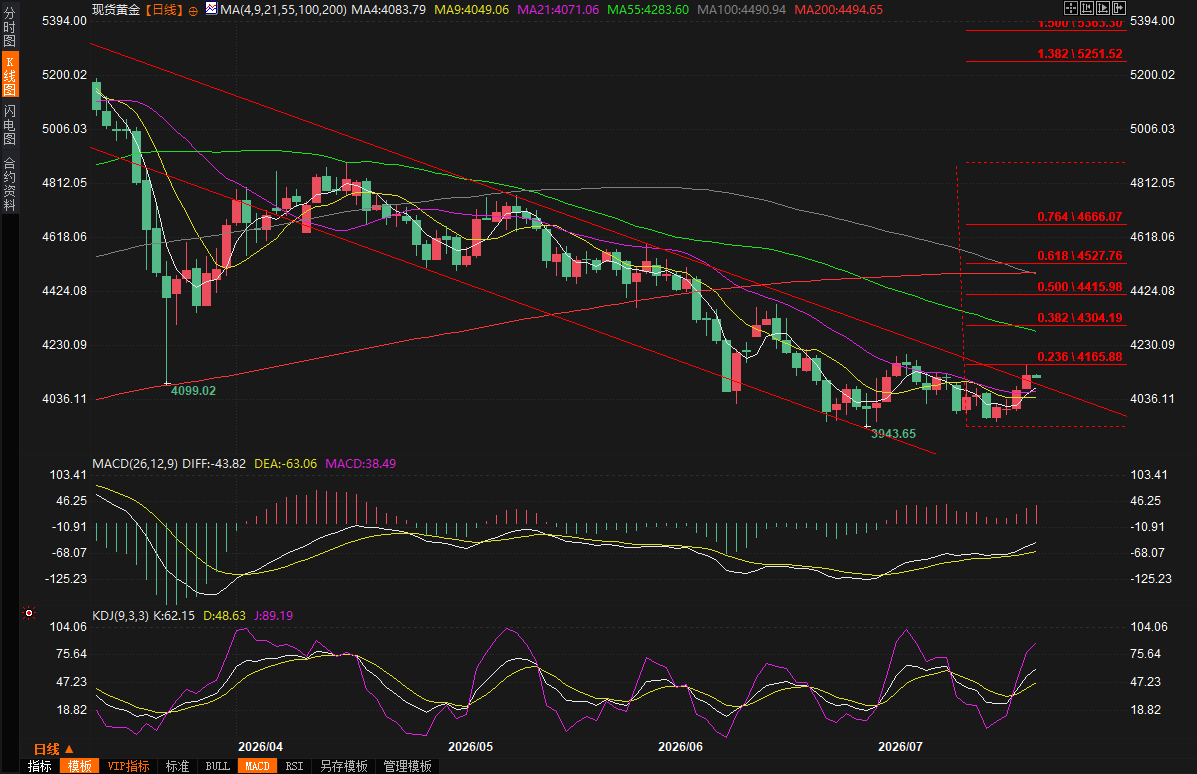Click the chart play-forward axis icon
This screenshot has width=1197, height=774.
pyautogui.click(x=1103, y=8)
